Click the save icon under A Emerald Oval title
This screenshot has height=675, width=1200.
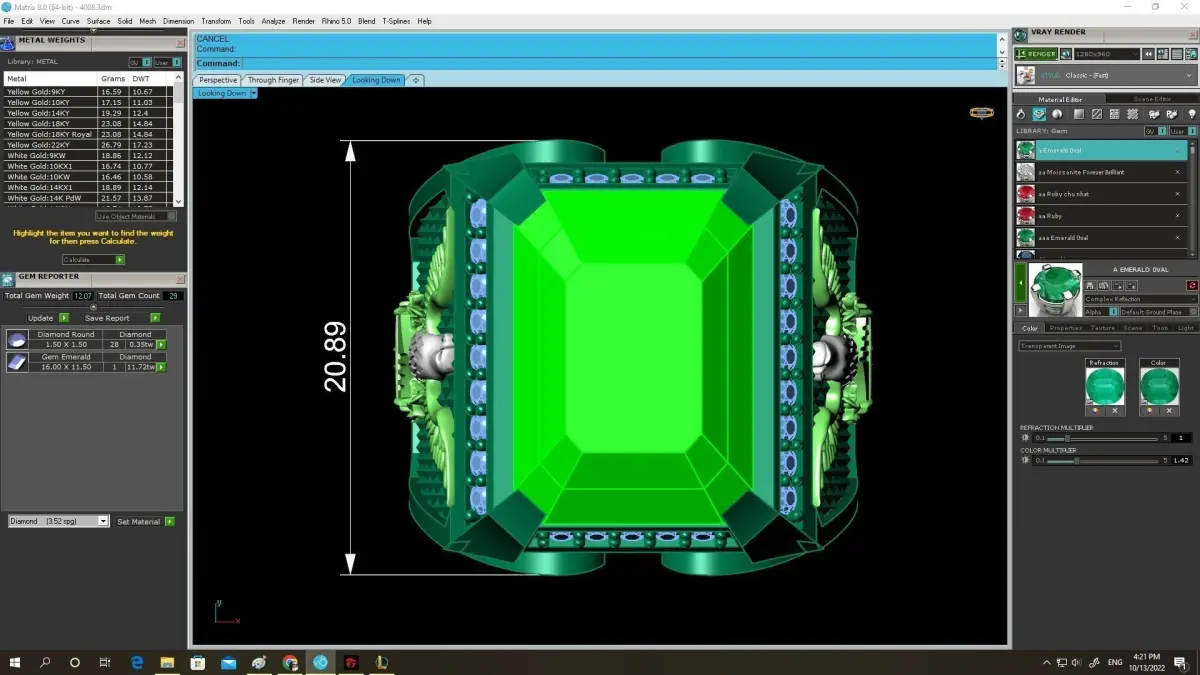click(x=1090, y=286)
